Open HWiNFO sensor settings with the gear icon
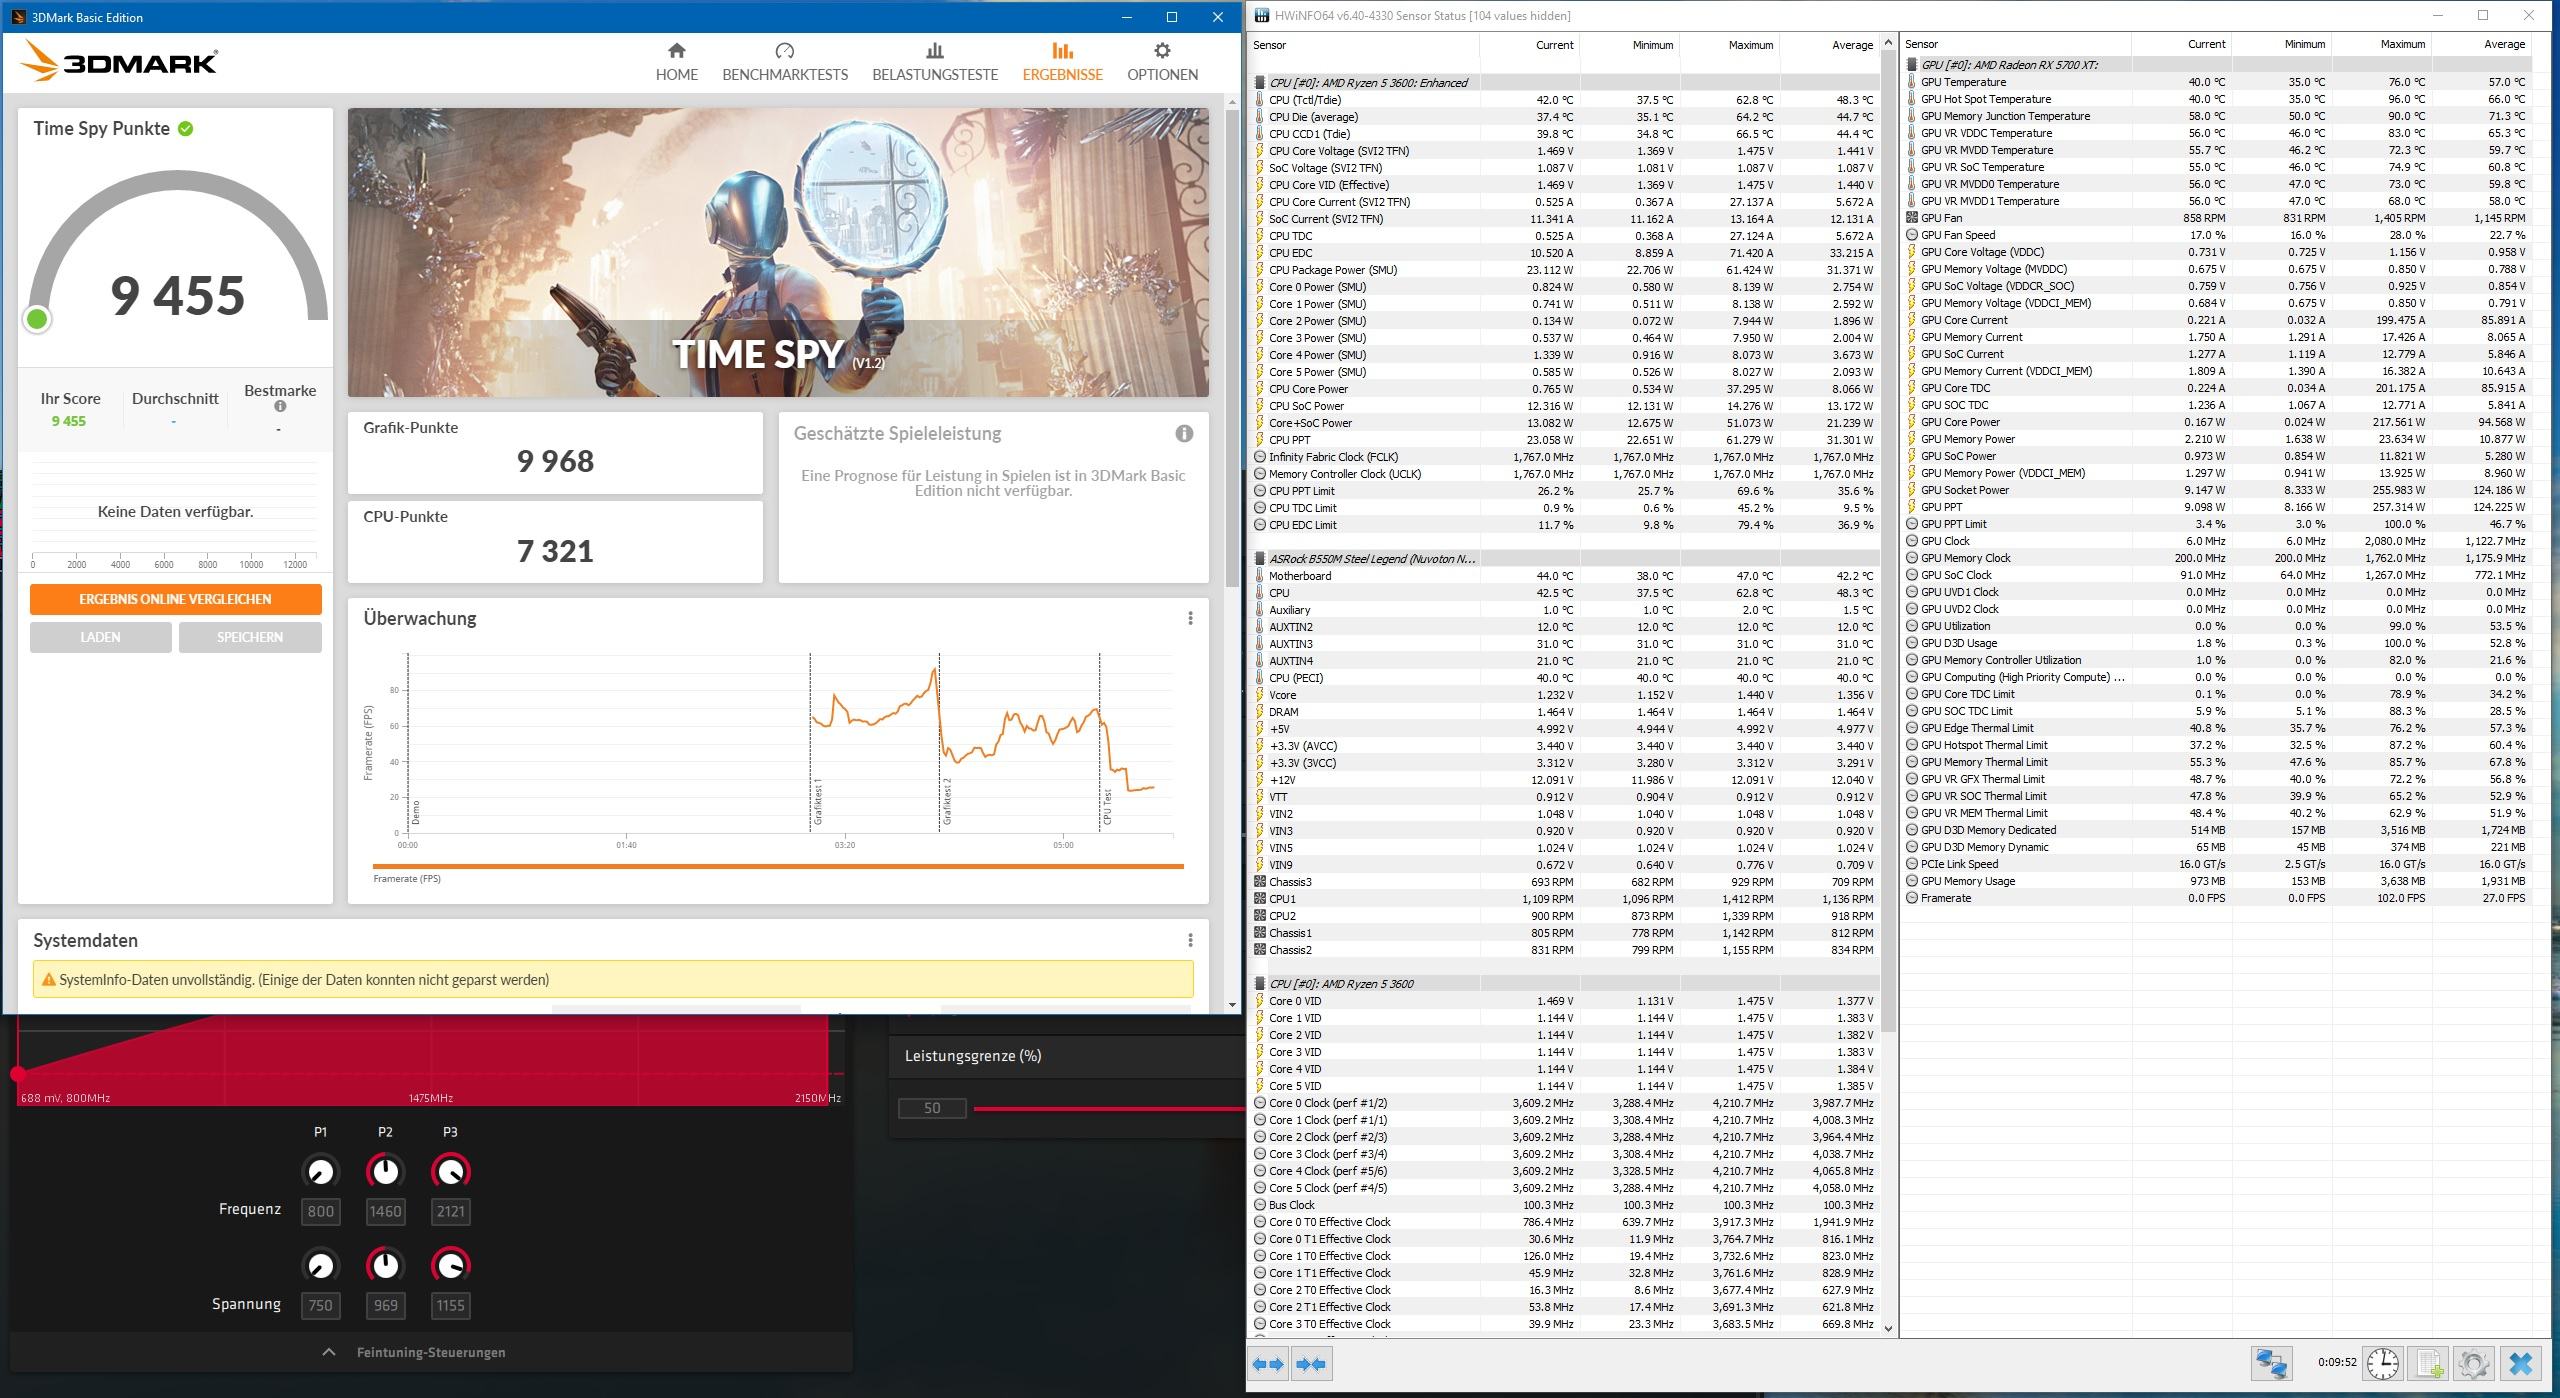Screen dimensions: 2560x1398 click(x=2474, y=1363)
